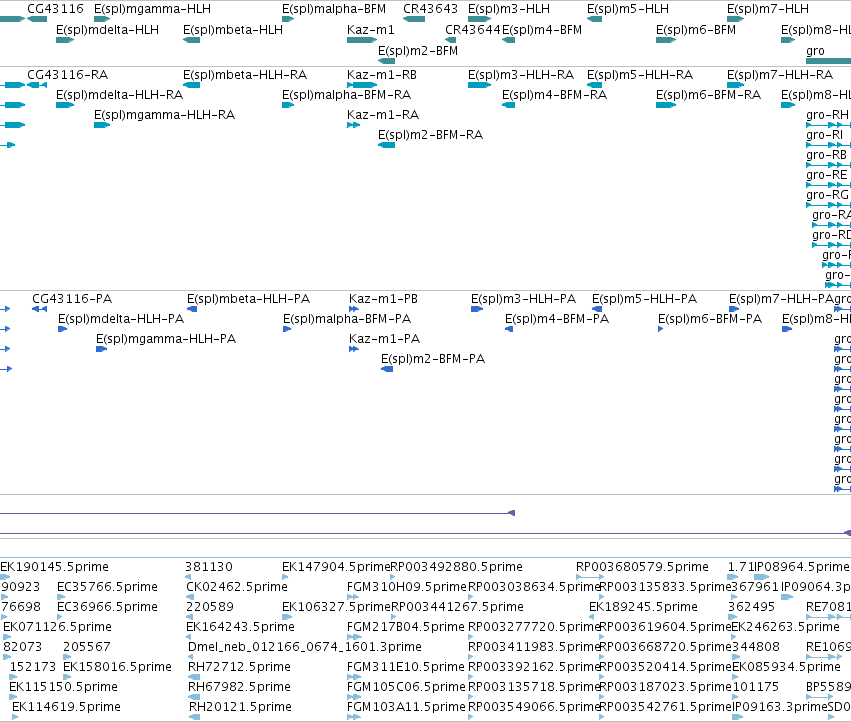Select the Kaz-m1-RB transcript label
Screen dimensions: 851x722
point(382,75)
